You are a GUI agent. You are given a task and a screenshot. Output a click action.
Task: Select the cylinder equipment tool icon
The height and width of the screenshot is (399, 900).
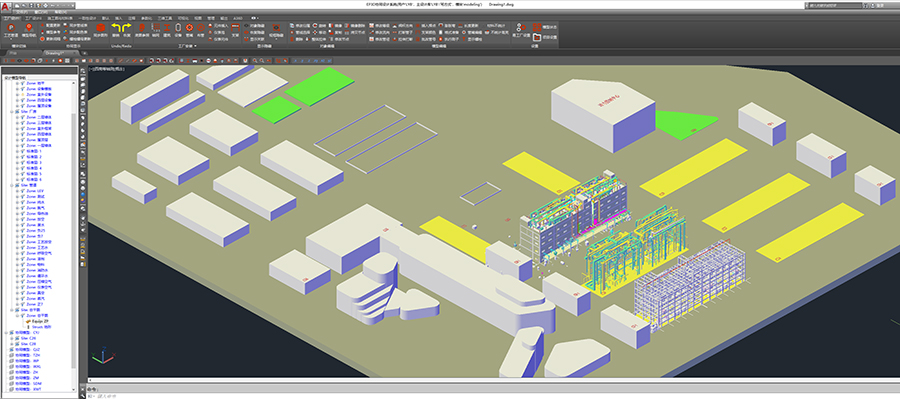point(178,28)
